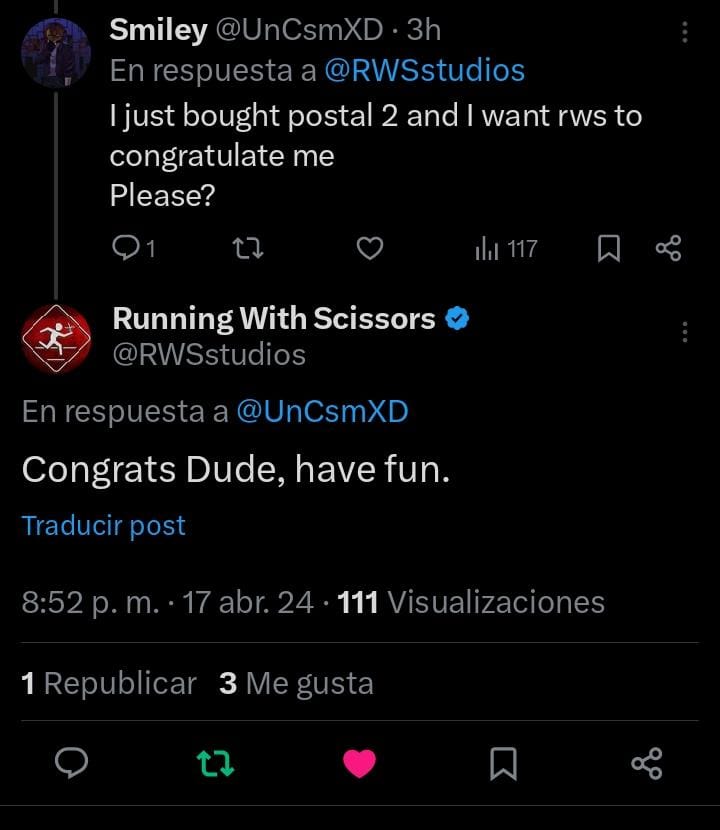Open Smiley's profile avatar
This screenshot has width=720, height=830.
click(x=56, y=53)
